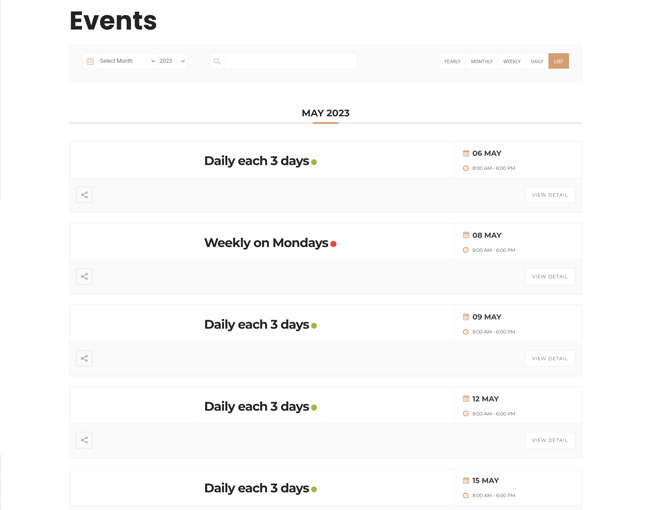This screenshot has width=646, height=510.
Task: Open the 2023 year dropdown
Action: pyautogui.click(x=172, y=61)
